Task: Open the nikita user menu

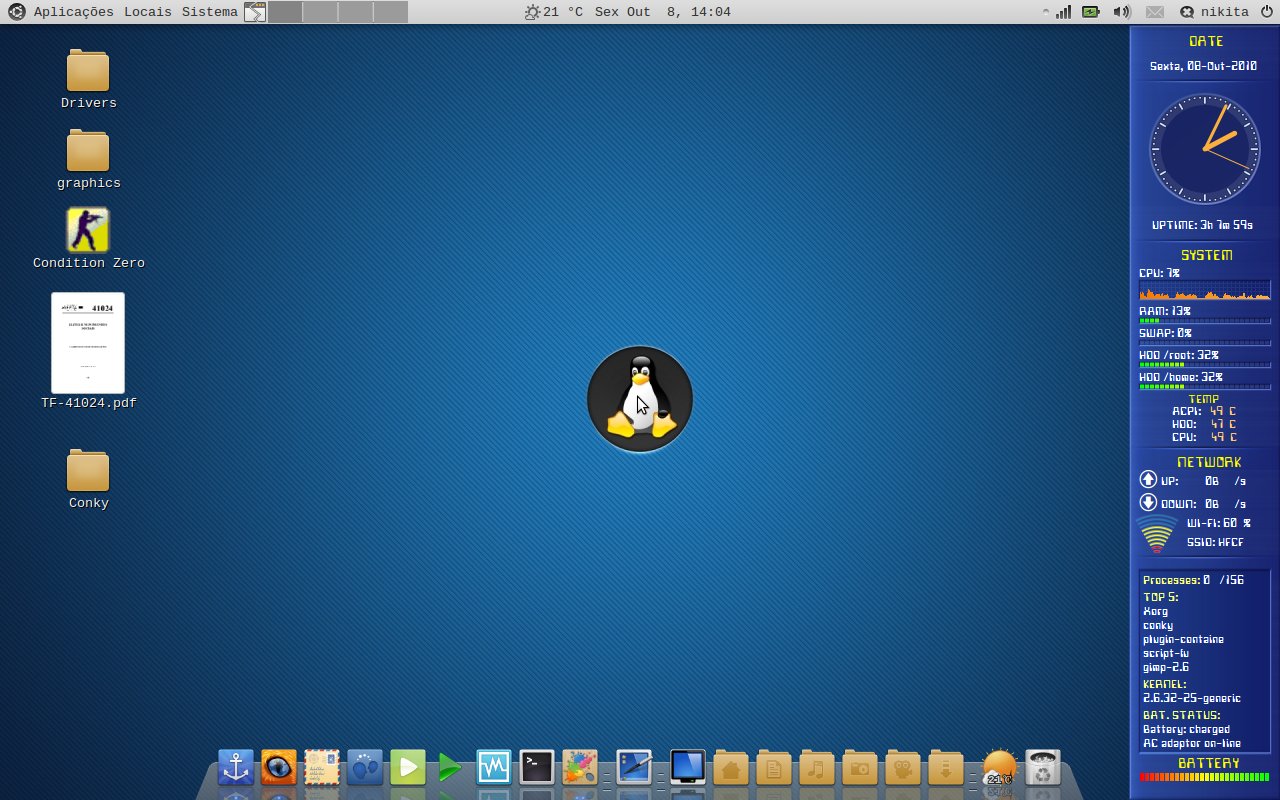Action: coord(1215,12)
